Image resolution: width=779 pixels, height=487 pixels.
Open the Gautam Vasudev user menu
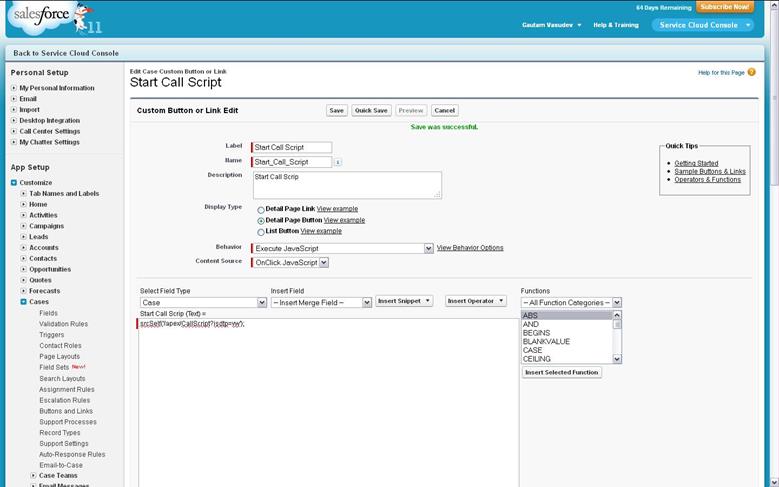[x=551, y=25]
